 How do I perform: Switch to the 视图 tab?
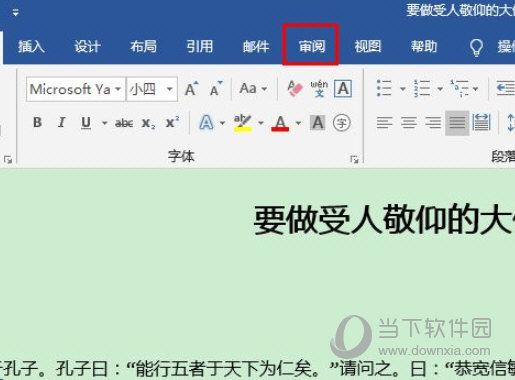pos(367,46)
